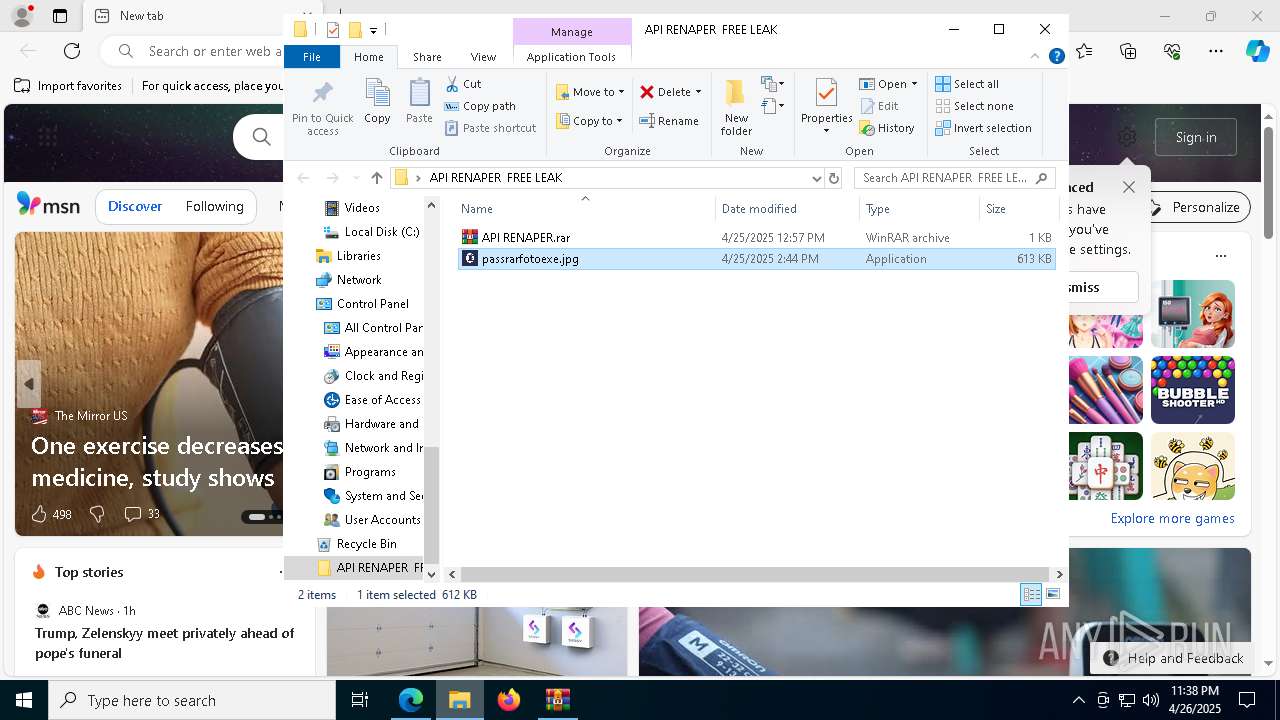This screenshot has width=1280, height=720.
Task: Click Select none
Action: pyautogui.click(x=974, y=106)
